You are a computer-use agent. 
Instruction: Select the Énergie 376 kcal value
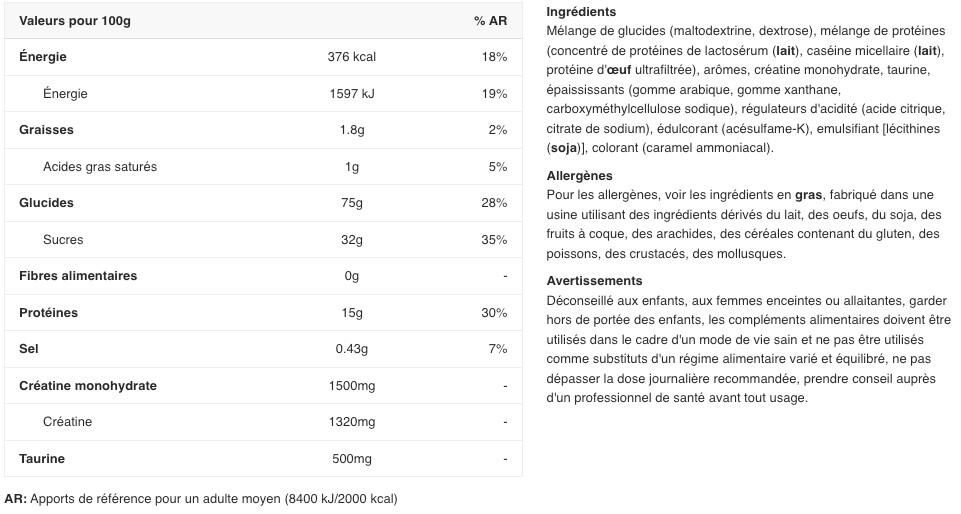click(x=351, y=57)
